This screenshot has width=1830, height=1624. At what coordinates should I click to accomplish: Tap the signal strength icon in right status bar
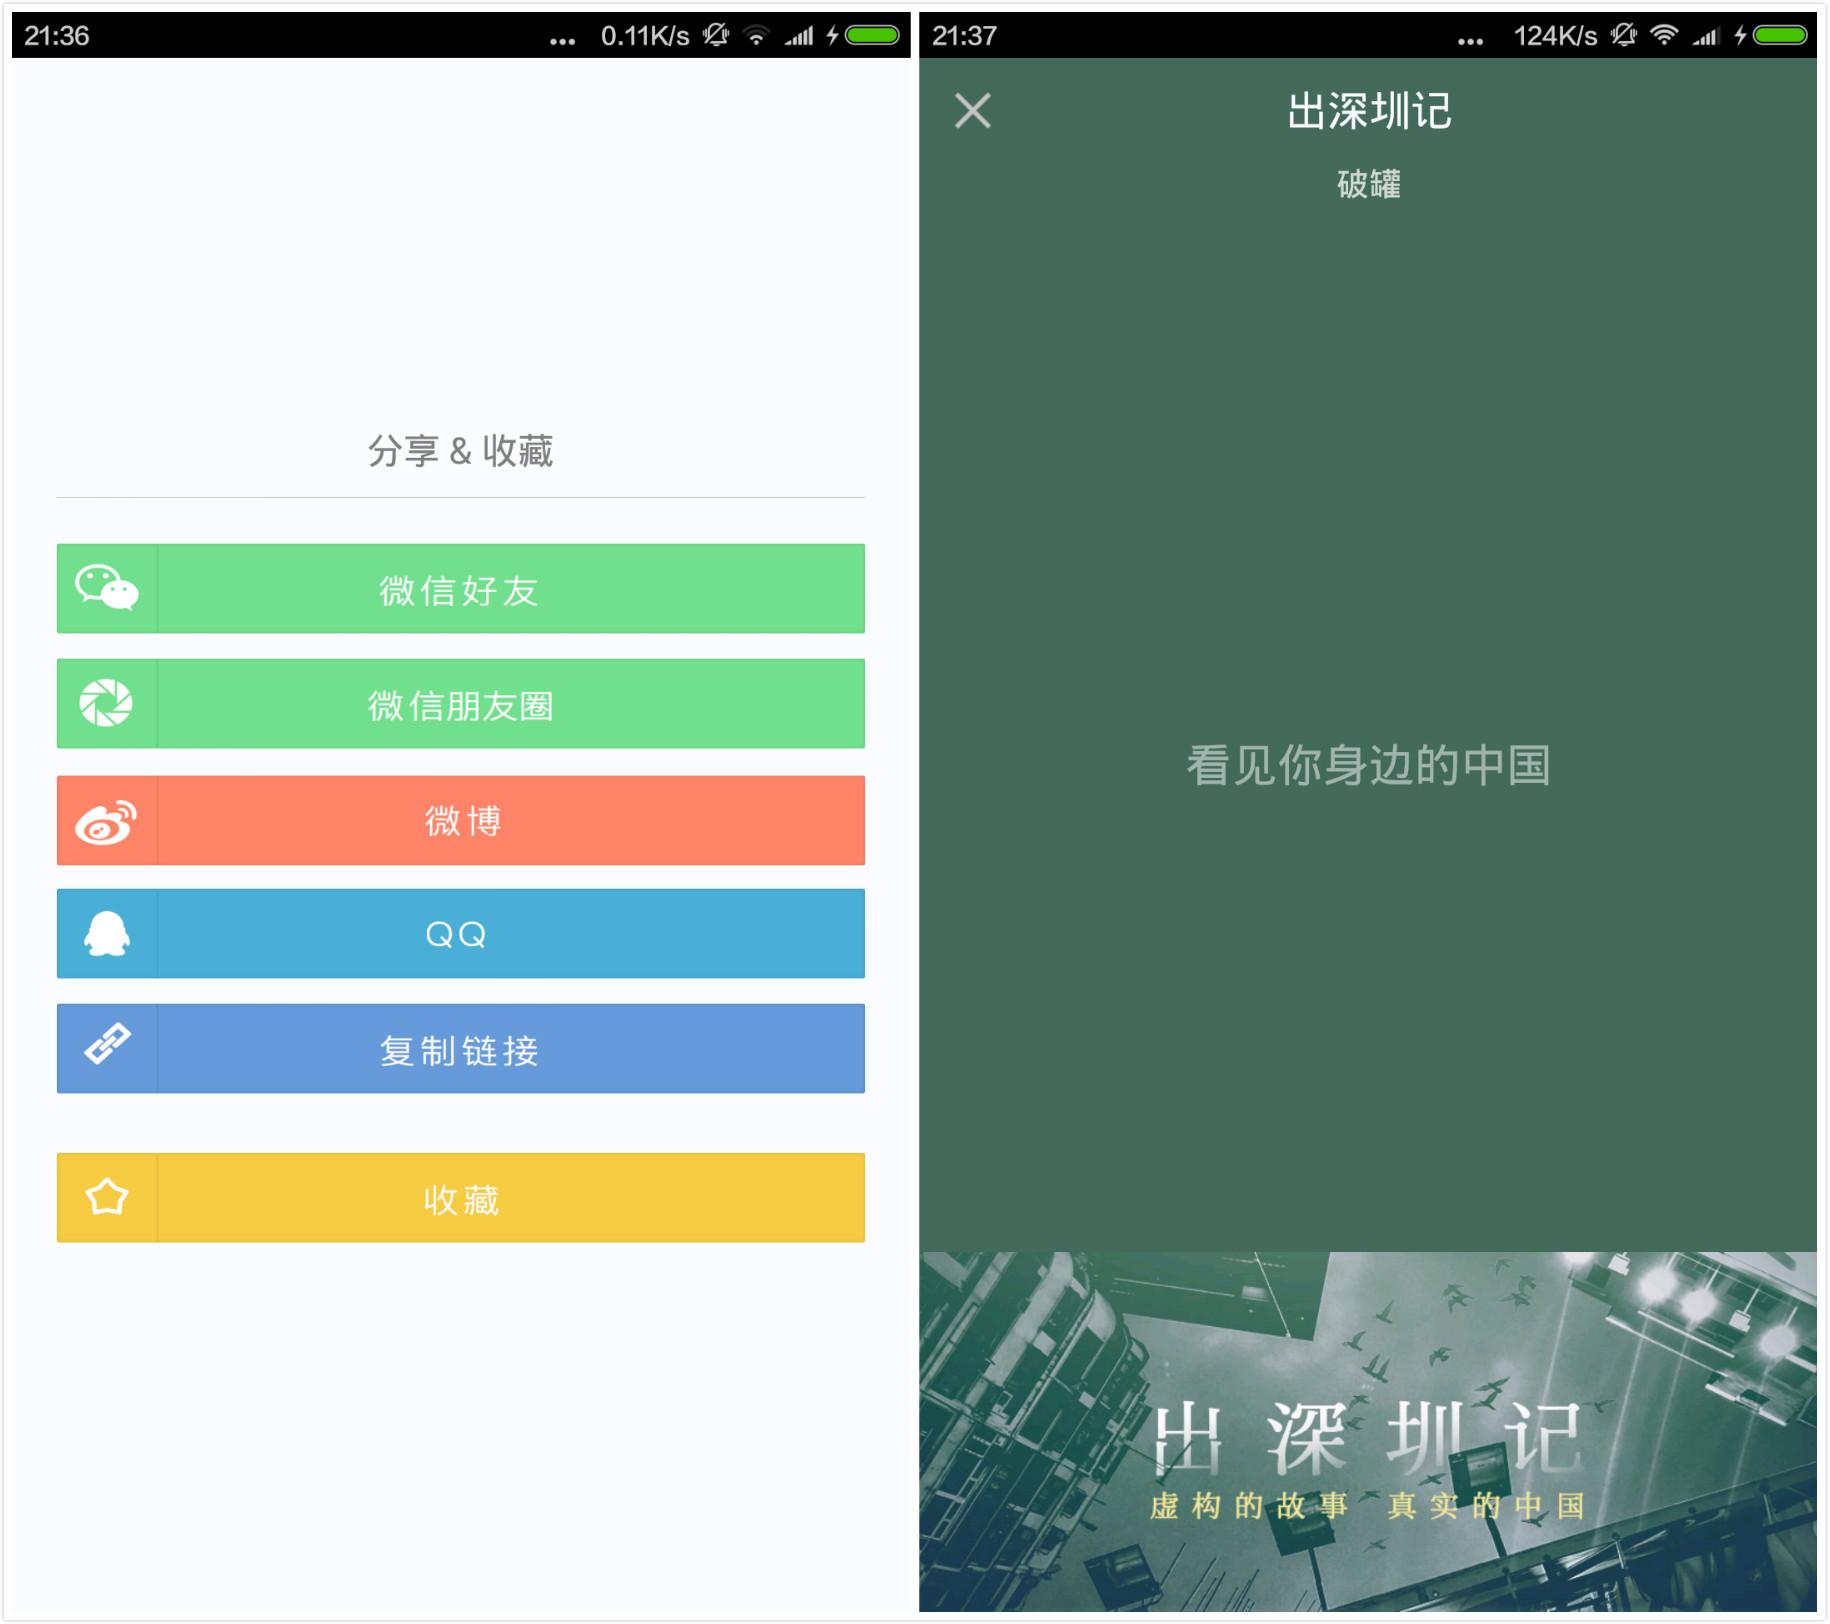(x=1706, y=37)
